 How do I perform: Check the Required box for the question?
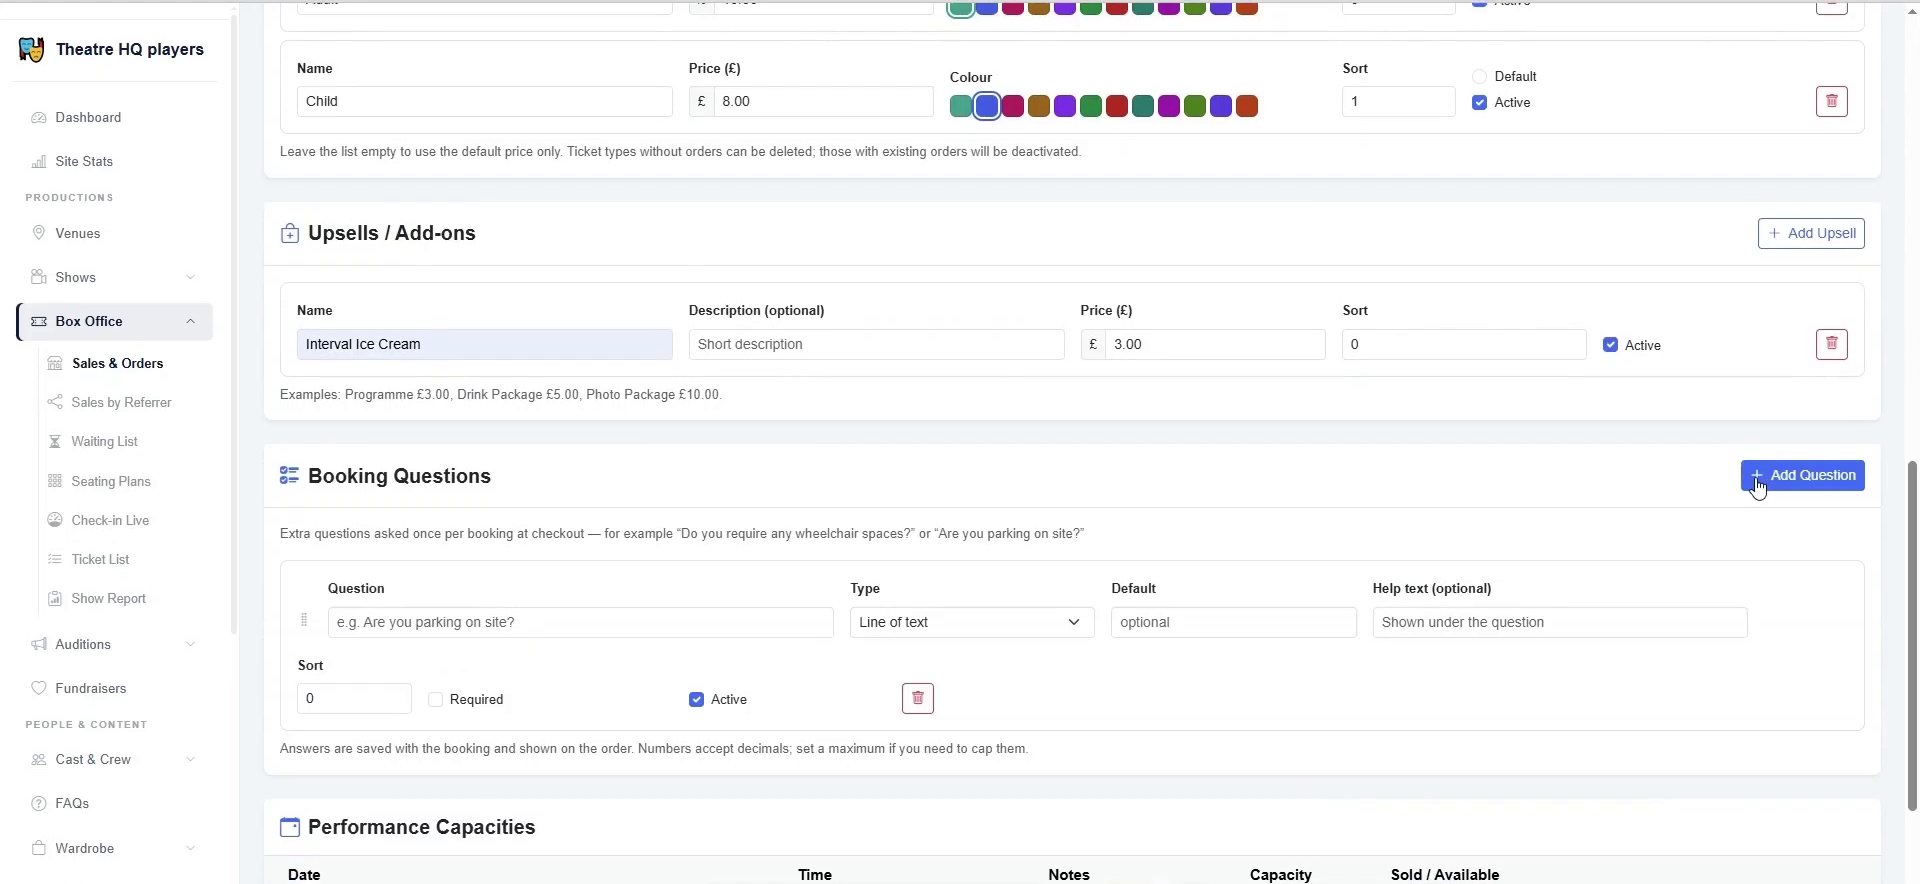435,699
